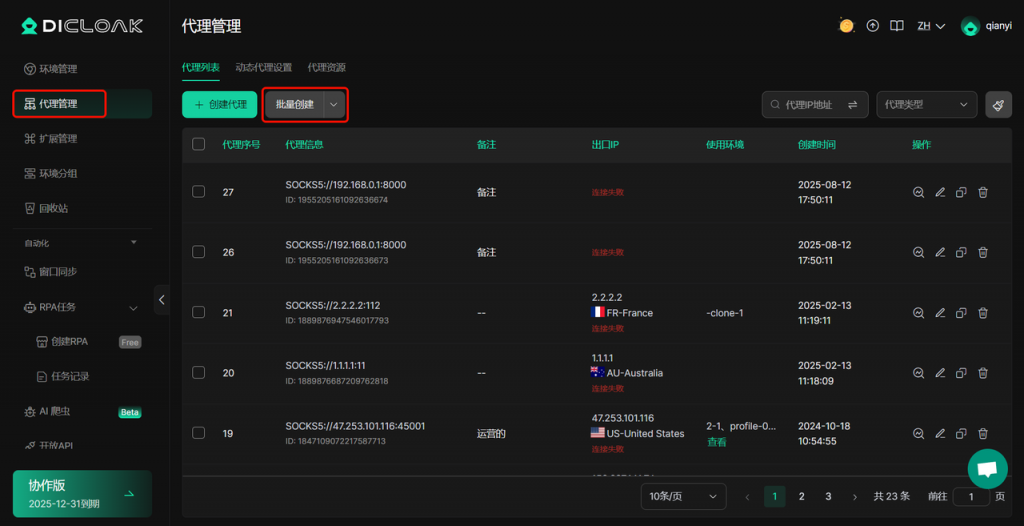
Task: Open the documentation book icon
Action: pyautogui.click(x=897, y=26)
